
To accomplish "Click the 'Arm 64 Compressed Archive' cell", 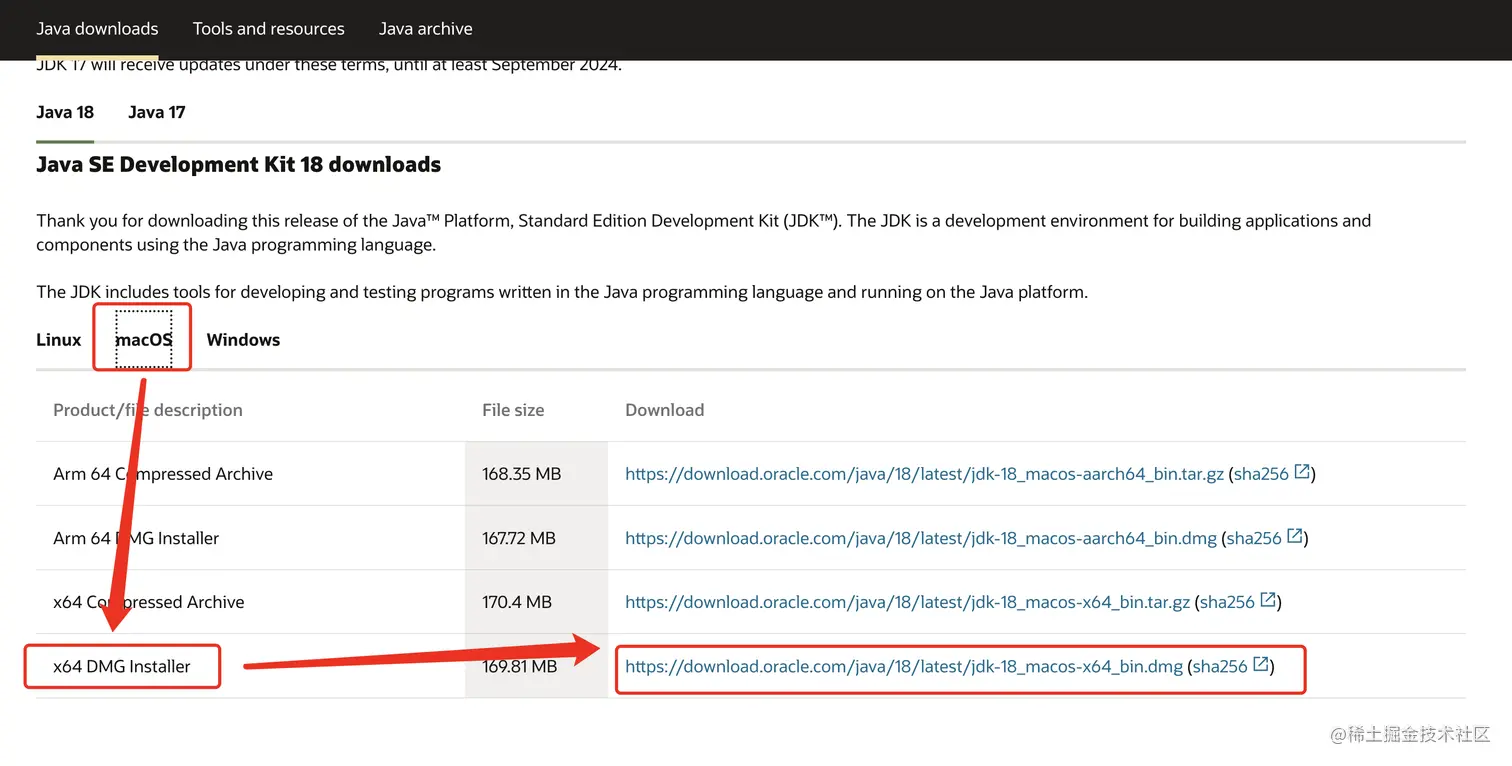I will (163, 474).
